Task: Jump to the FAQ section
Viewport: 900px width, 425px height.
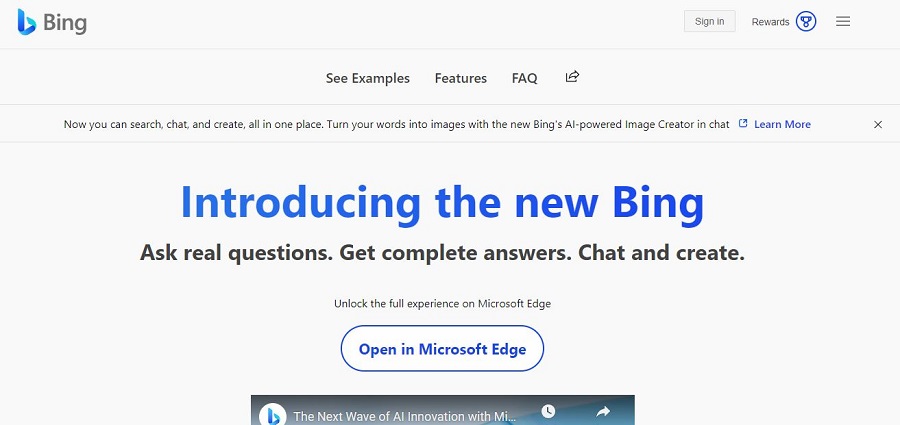Action: [x=525, y=78]
